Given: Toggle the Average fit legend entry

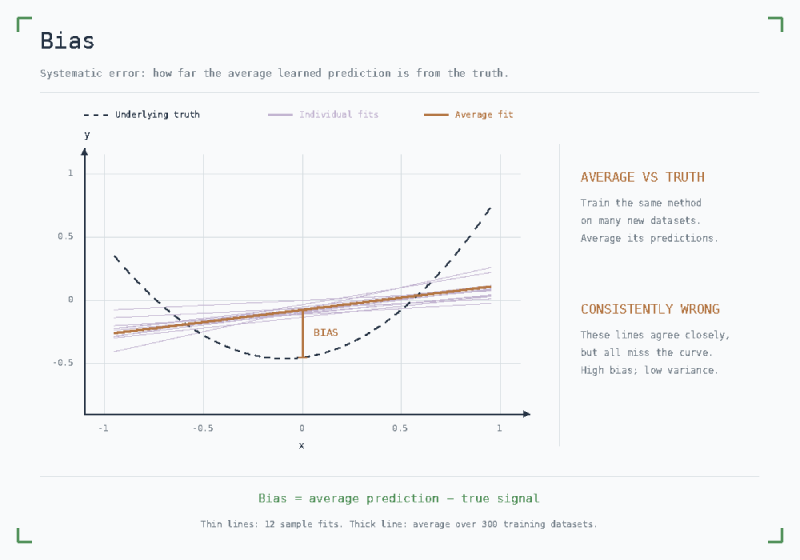Looking at the screenshot, I should tap(468, 115).
